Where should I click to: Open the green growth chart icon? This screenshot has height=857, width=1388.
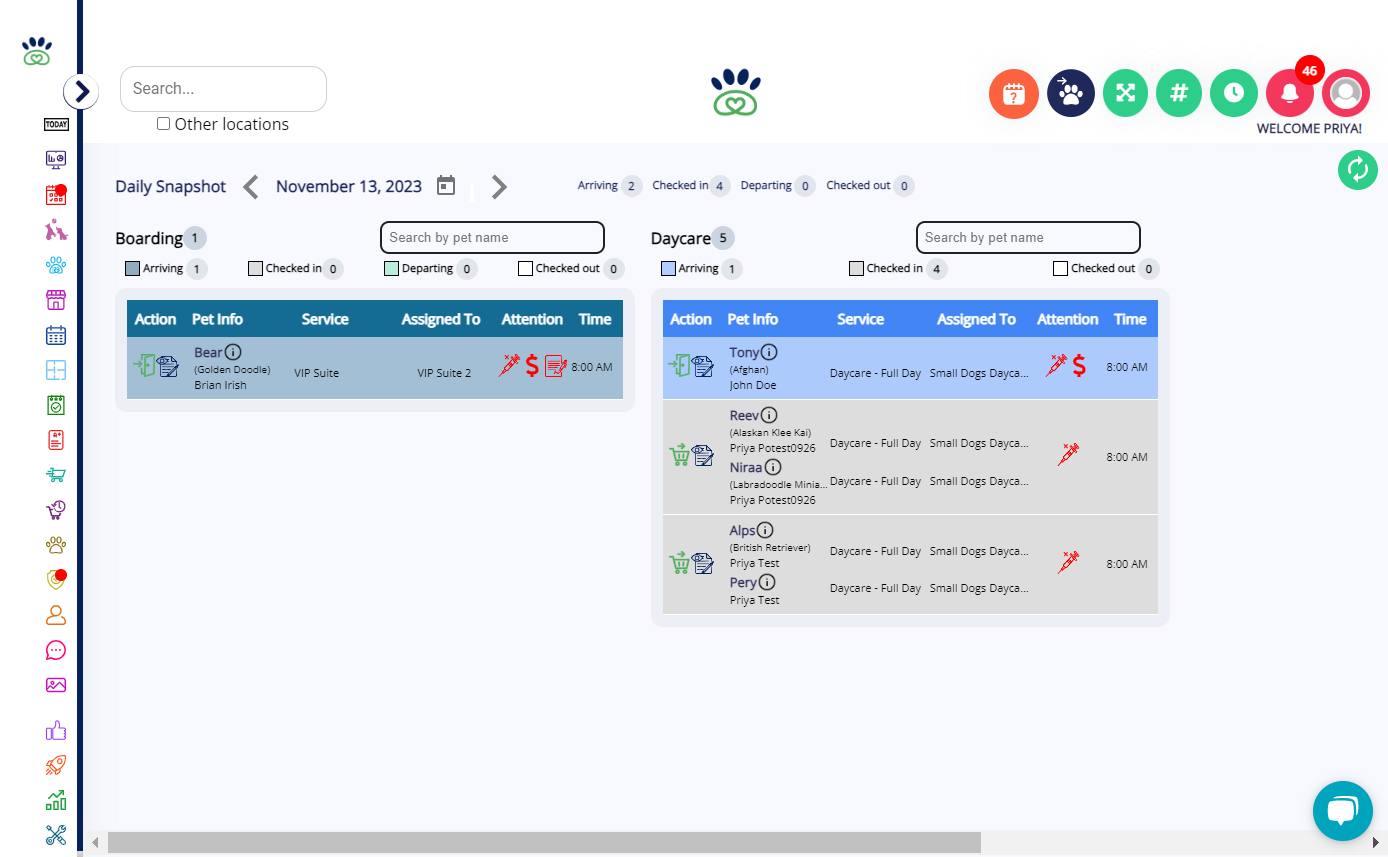(56, 800)
